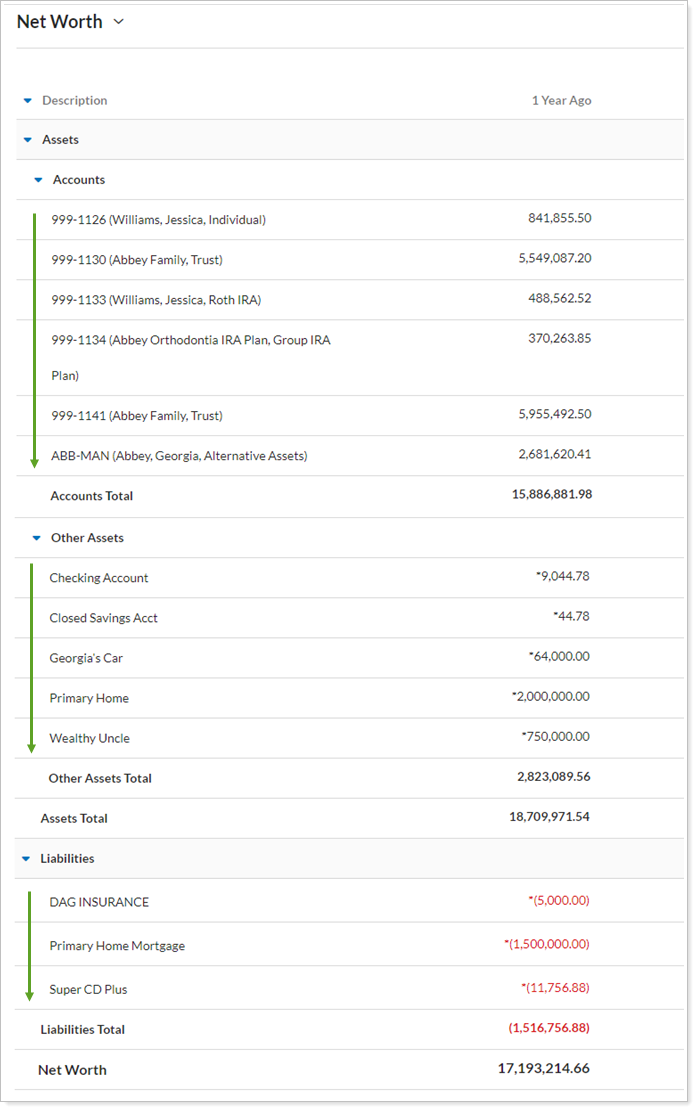
Task: Click the Georgia's Car asset entry
Action: 86,658
